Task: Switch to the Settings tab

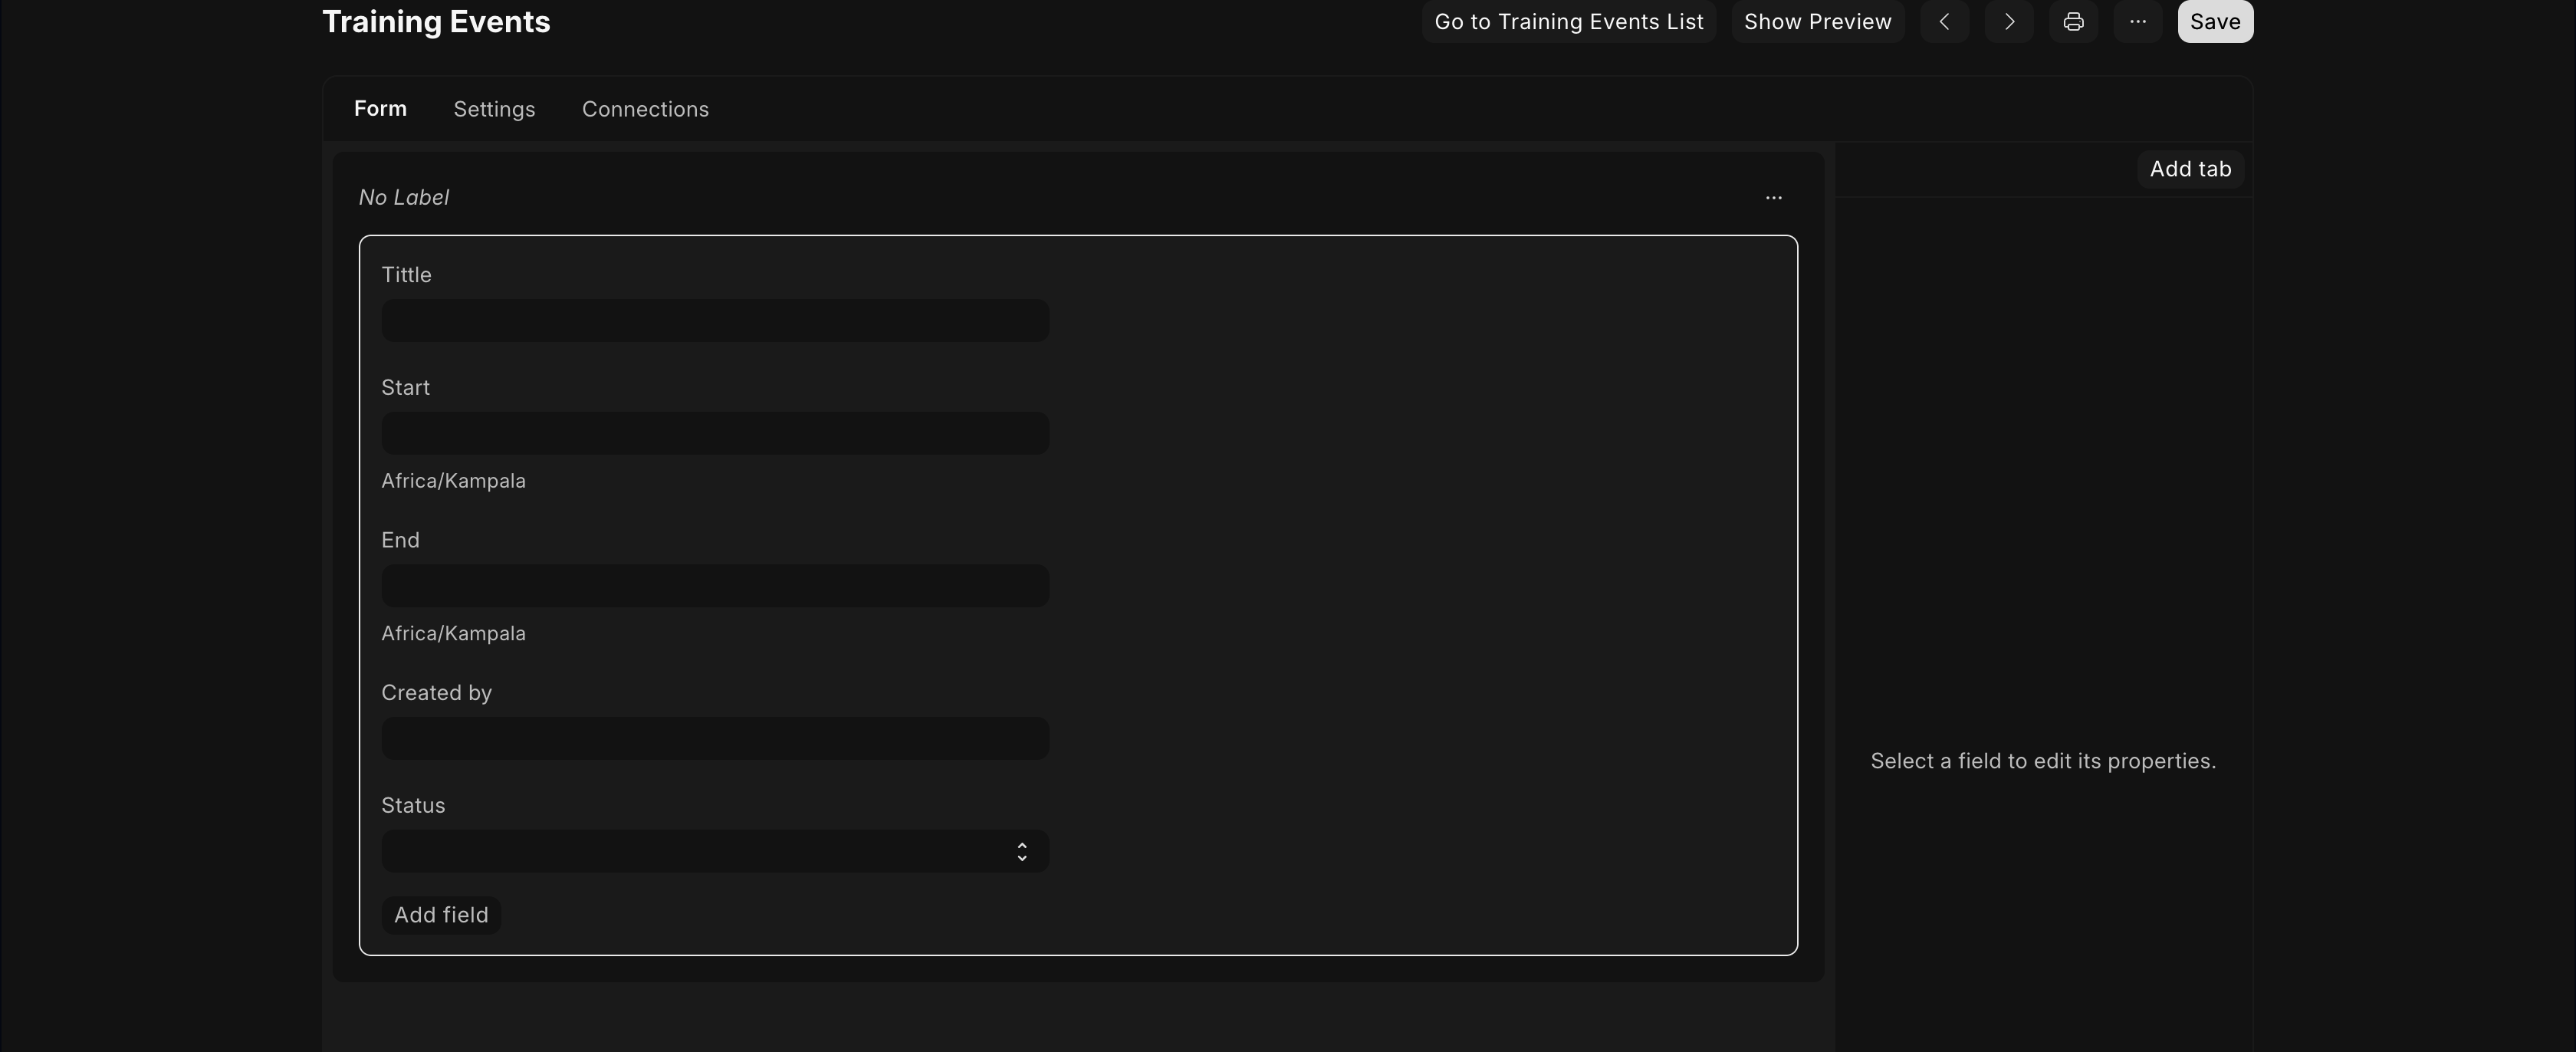Action: tap(494, 109)
